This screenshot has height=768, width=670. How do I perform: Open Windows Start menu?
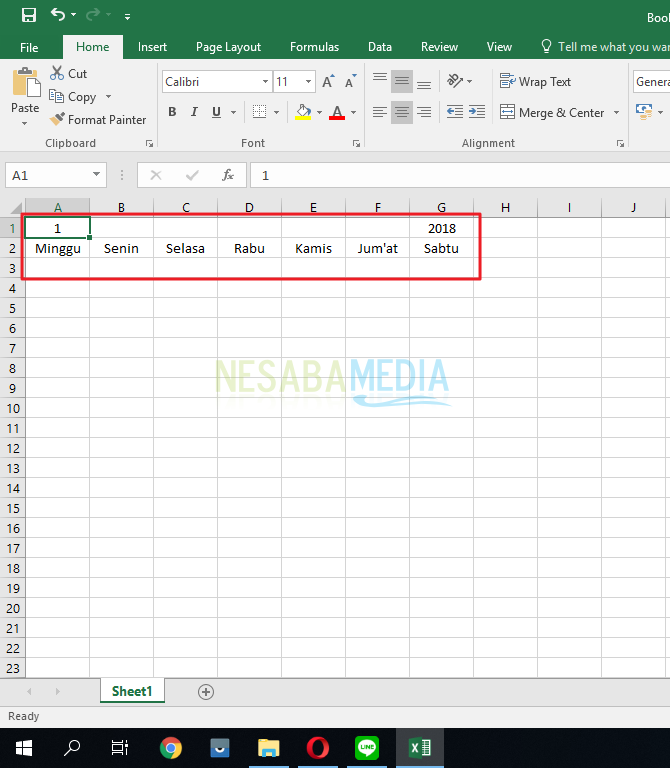[24, 748]
